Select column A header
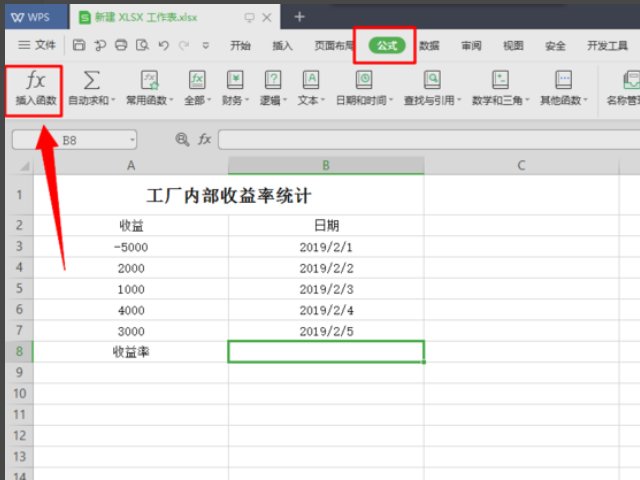The width and height of the screenshot is (640, 480). 131,165
